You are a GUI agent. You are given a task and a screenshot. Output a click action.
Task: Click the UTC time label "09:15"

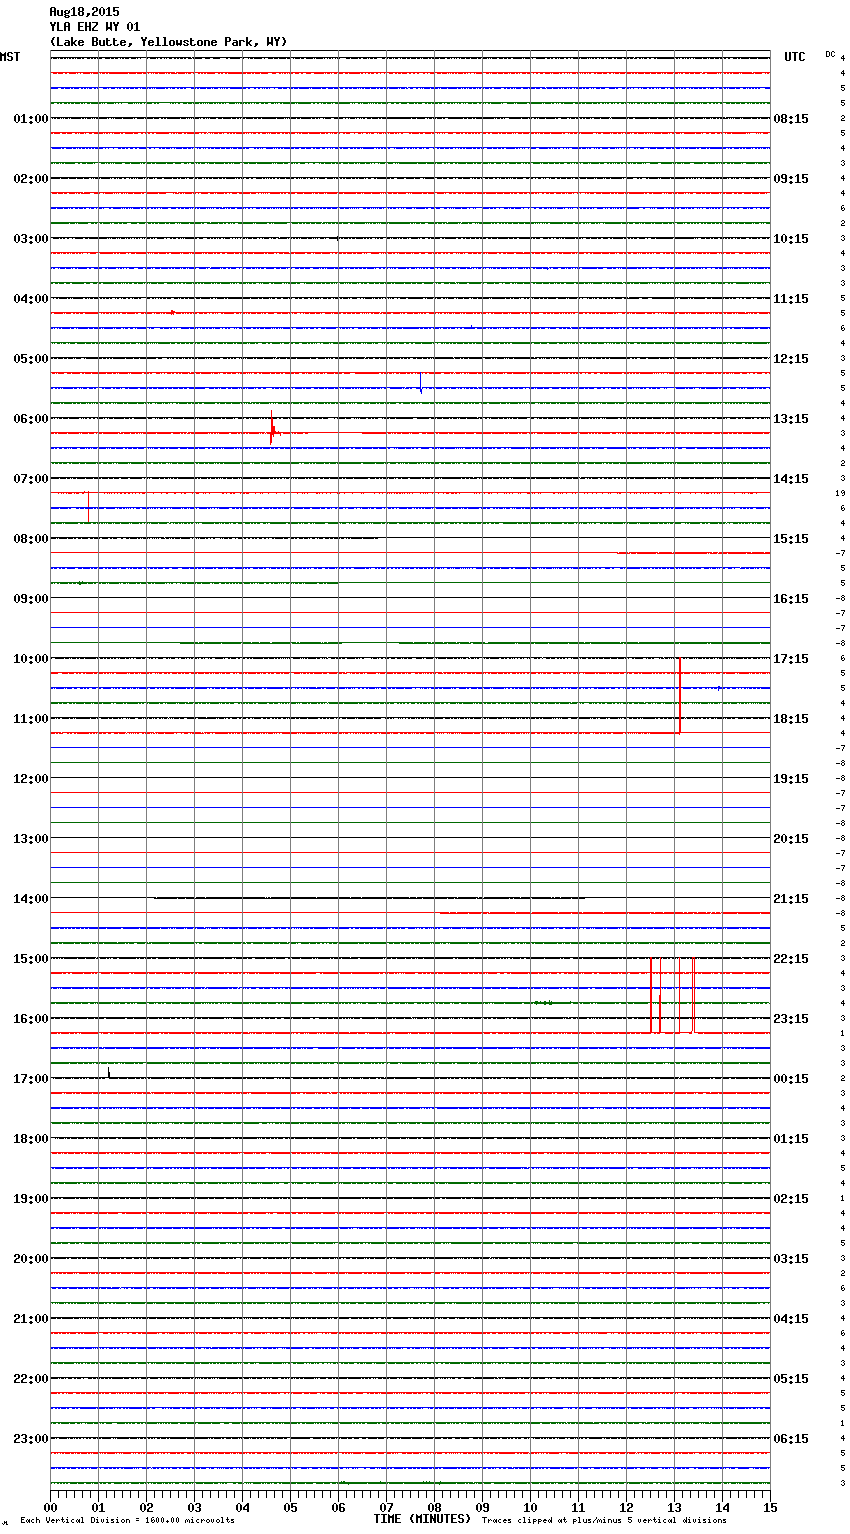pos(791,179)
